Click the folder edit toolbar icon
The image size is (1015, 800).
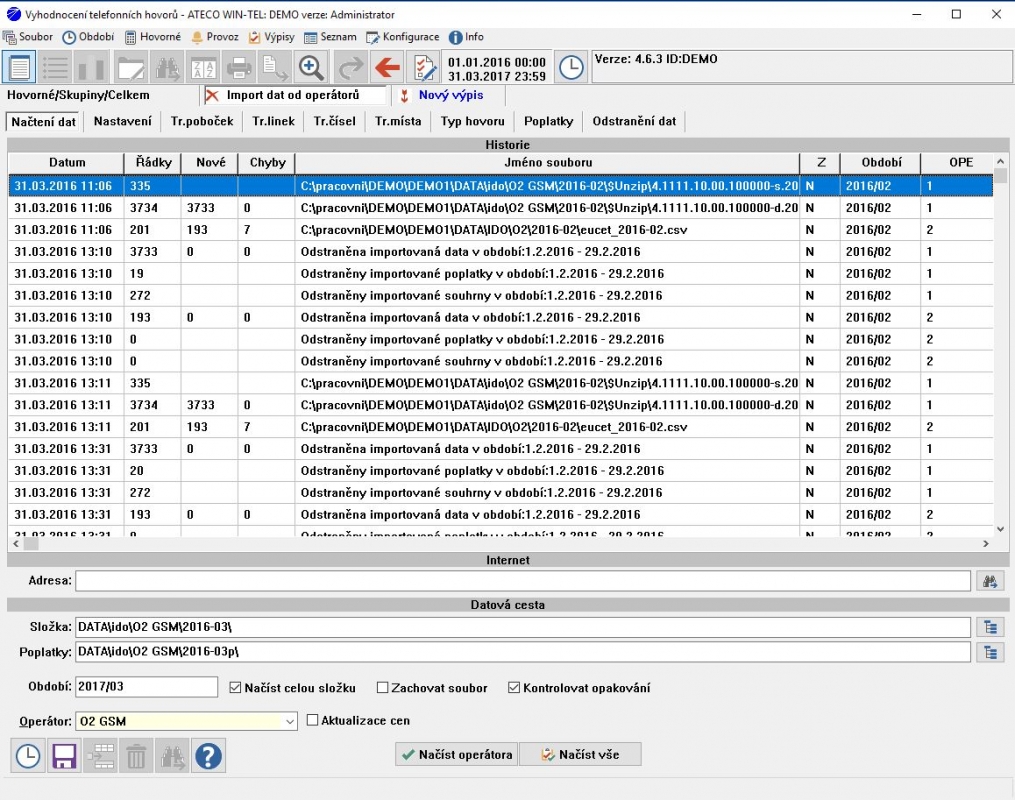(x=131, y=67)
